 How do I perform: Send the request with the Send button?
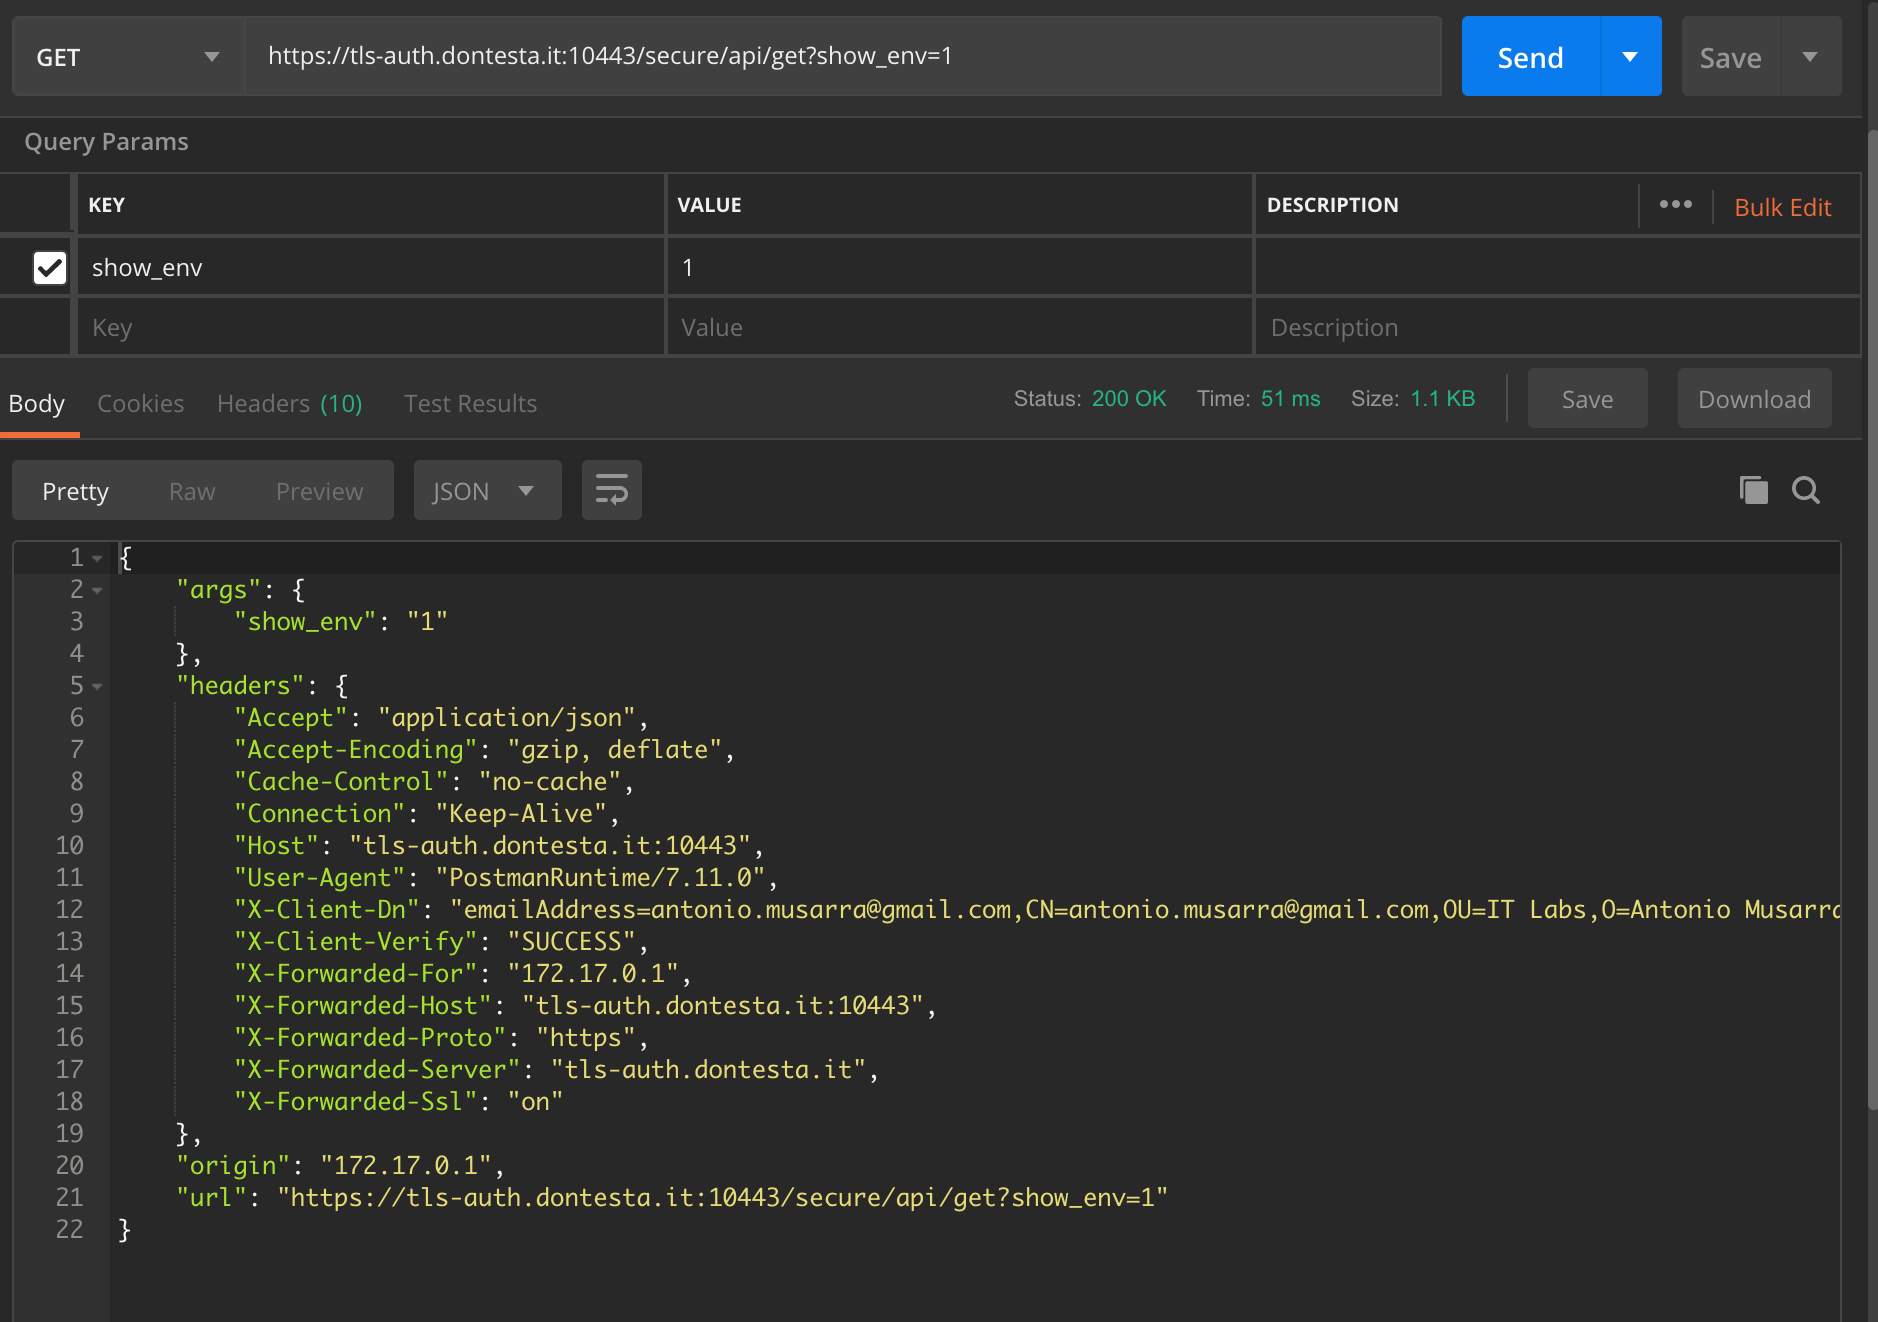coord(1530,57)
